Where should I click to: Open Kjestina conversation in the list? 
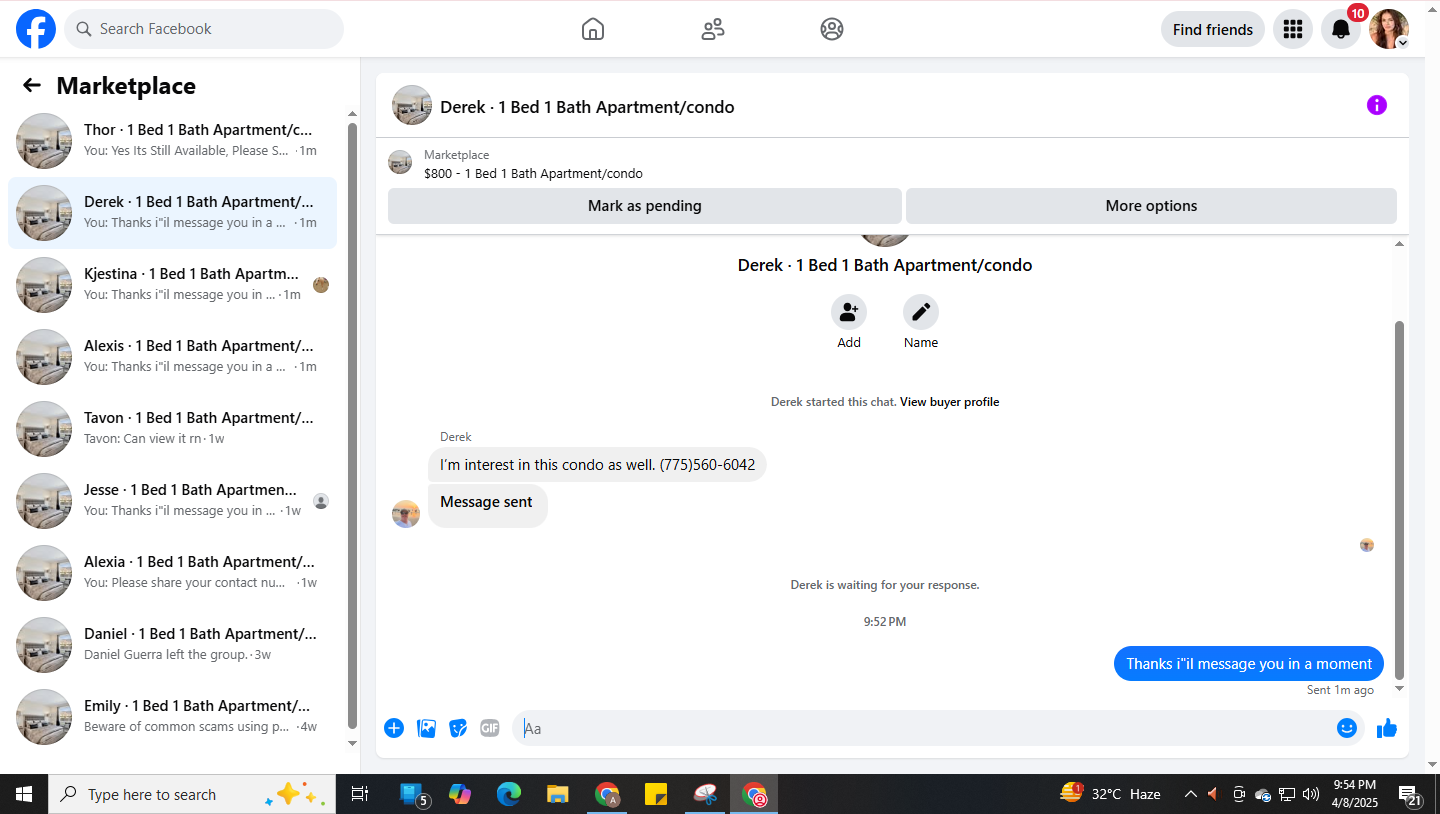pos(172,285)
